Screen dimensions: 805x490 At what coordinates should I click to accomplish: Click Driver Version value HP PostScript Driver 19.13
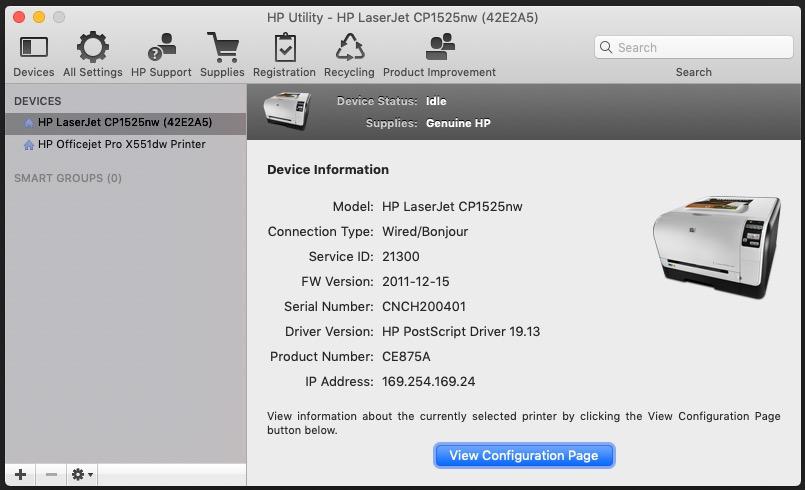tap(461, 331)
